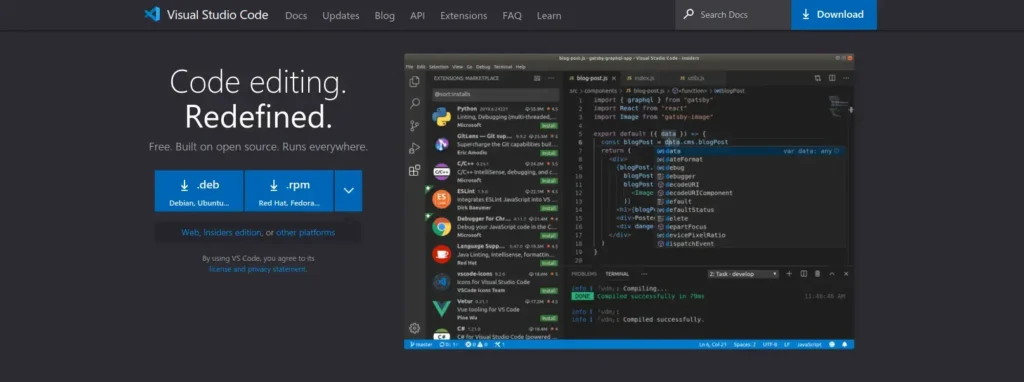Click the notifications bell in status bar
Image resolution: width=1024 pixels, height=382 pixels.
845,344
